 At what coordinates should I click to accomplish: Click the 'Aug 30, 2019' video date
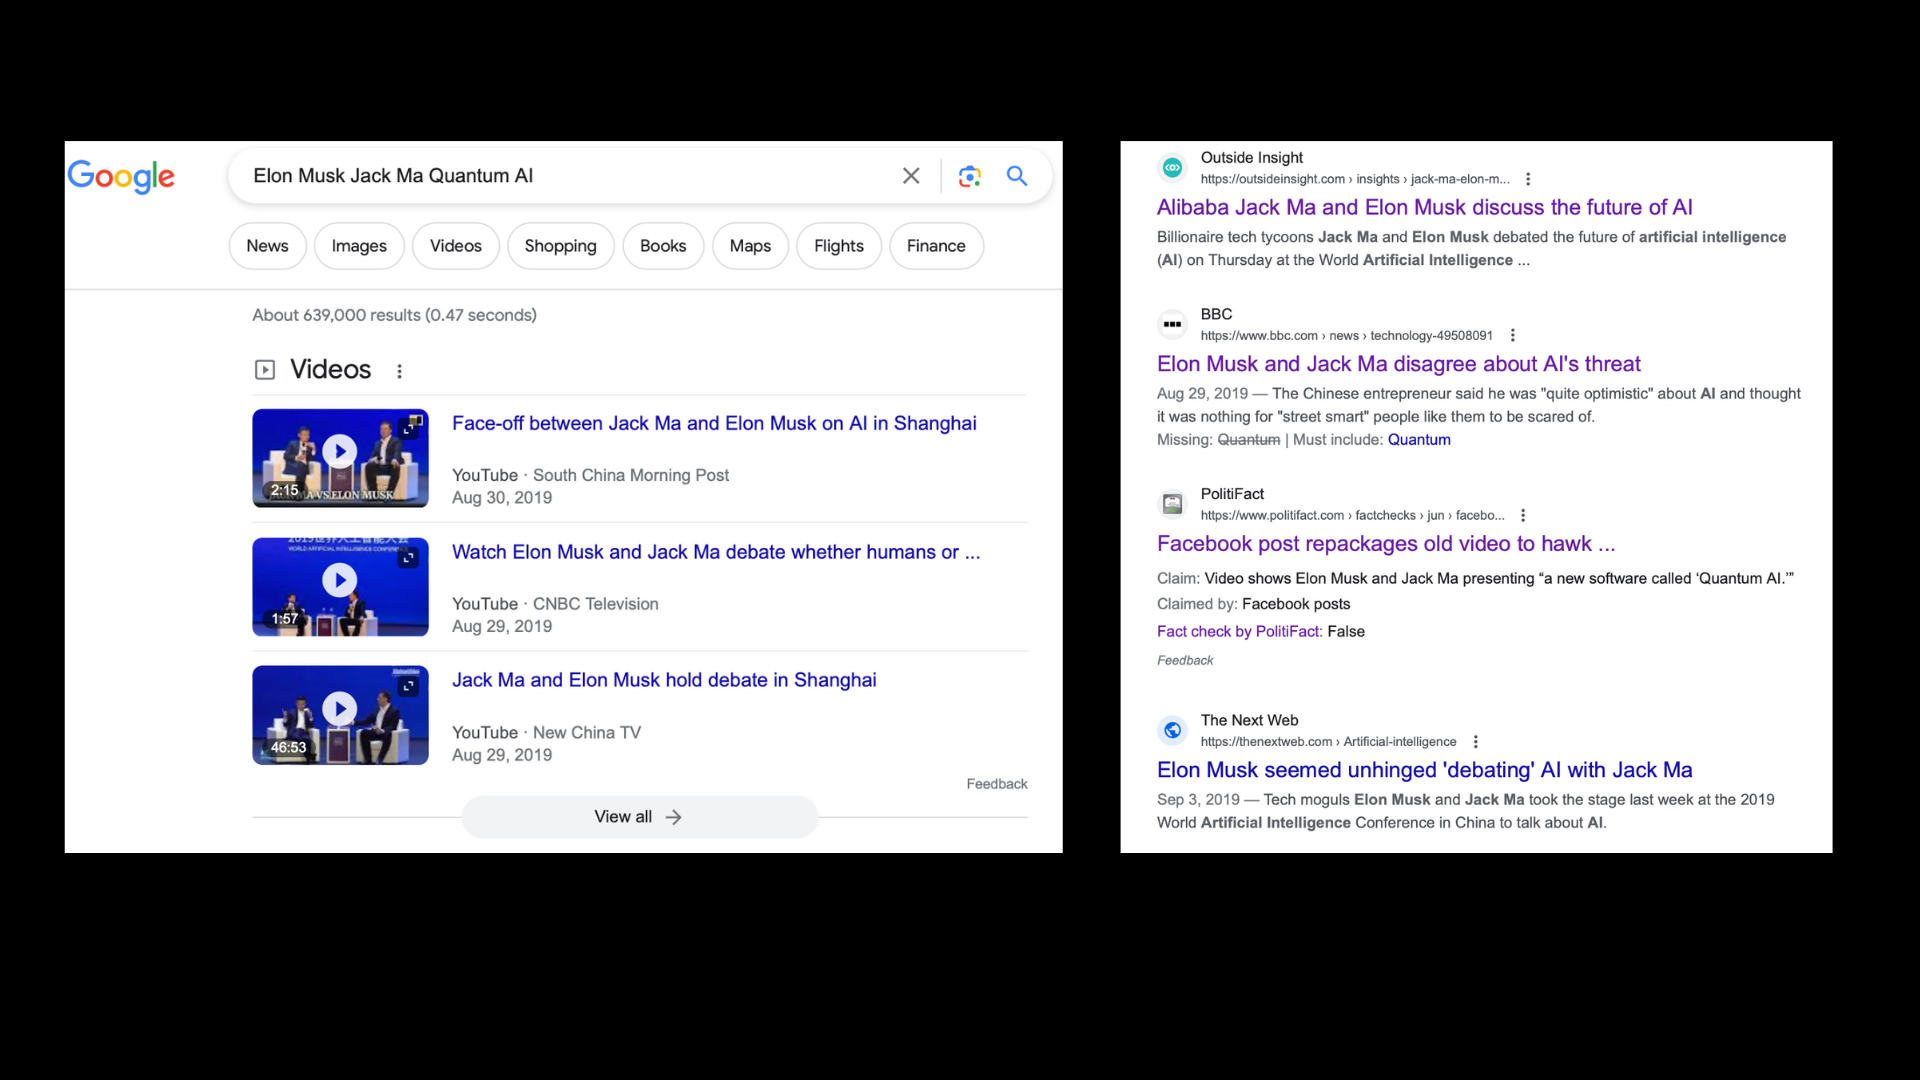(x=502, y=498)
